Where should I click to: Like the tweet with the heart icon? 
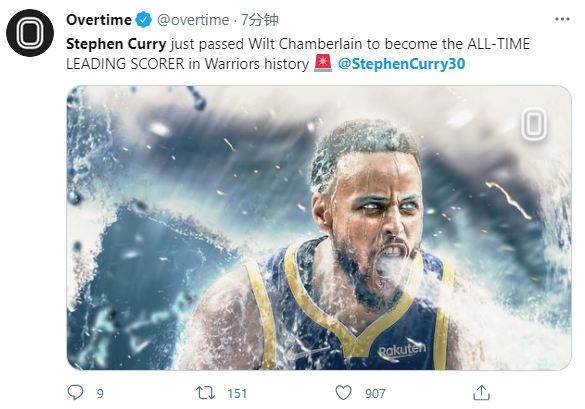(x=343, y=393)
